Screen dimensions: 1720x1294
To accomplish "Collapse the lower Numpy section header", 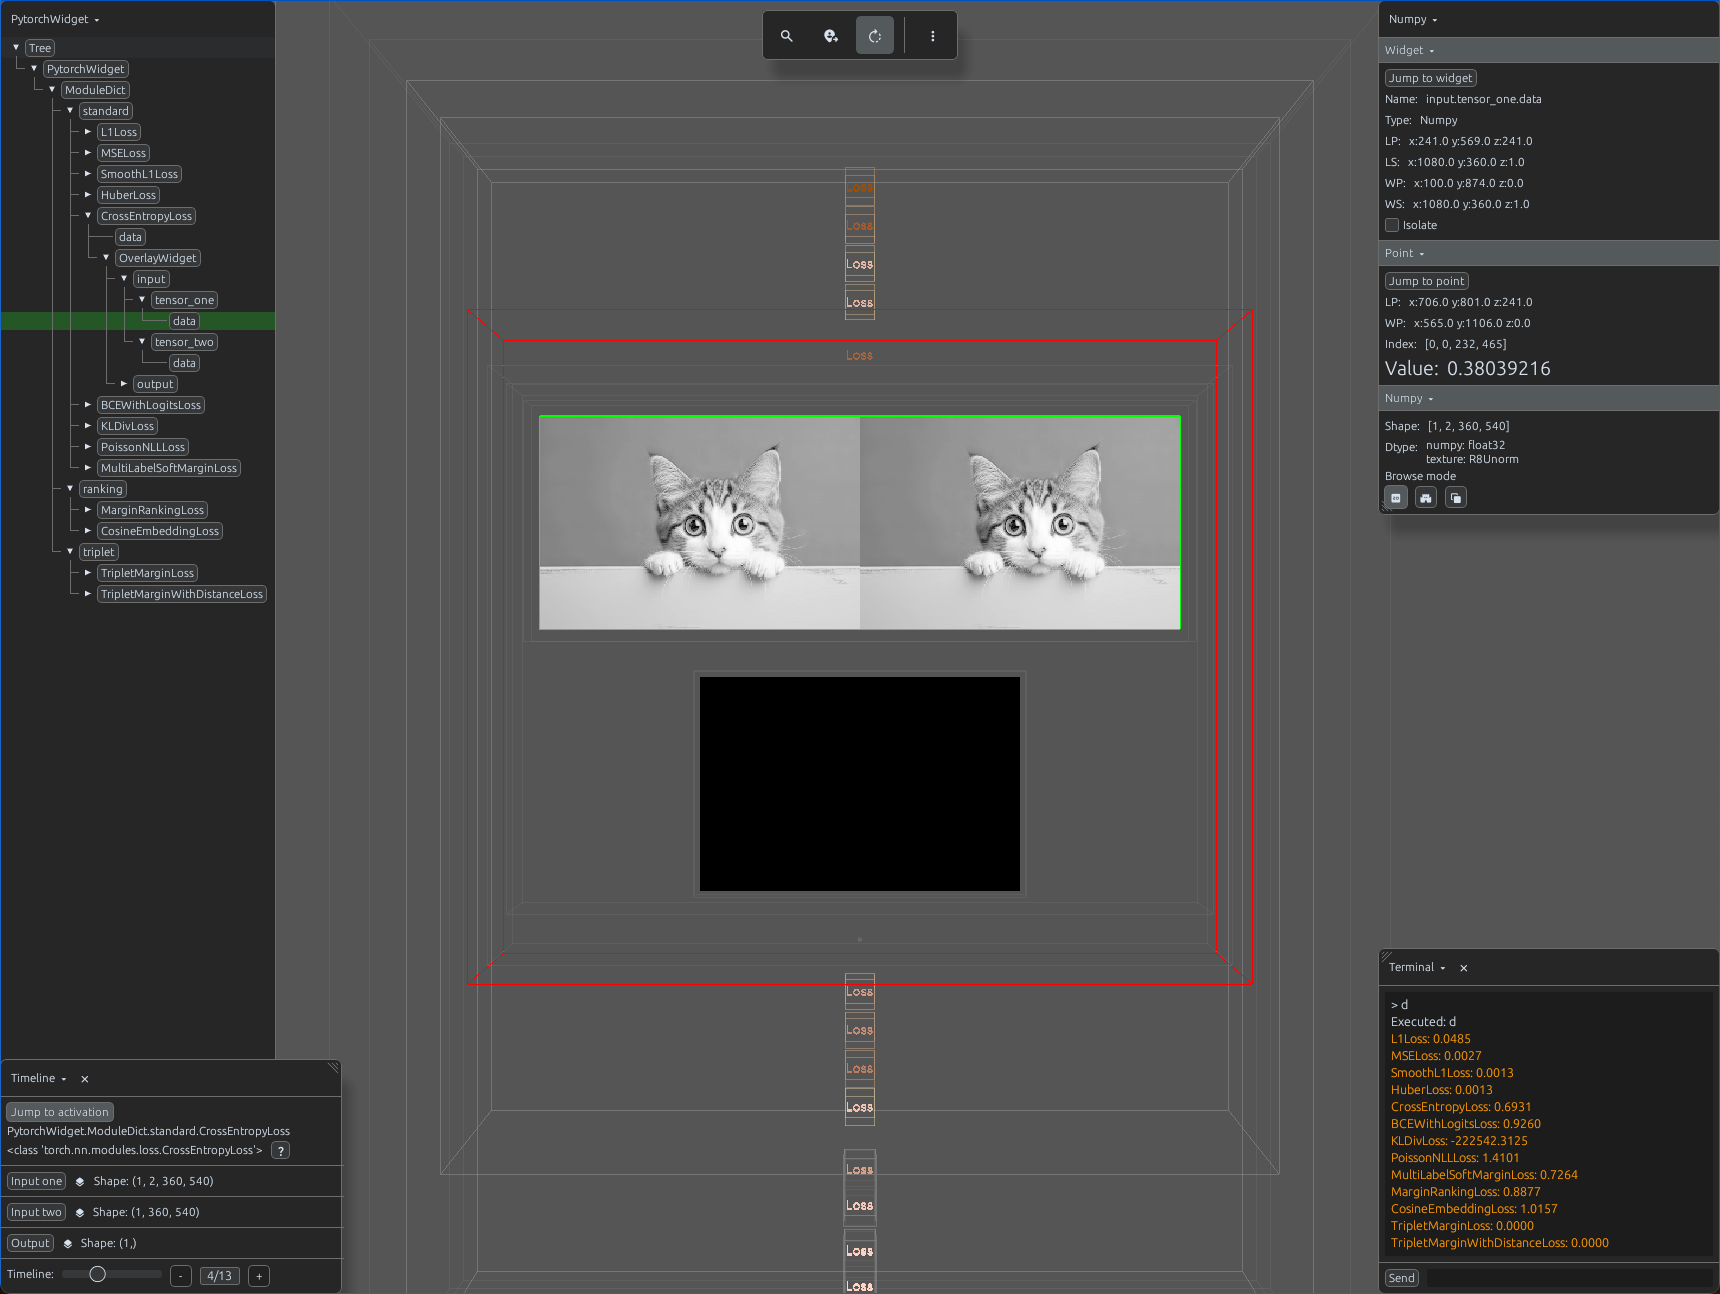I will (x=1409, y=398).
